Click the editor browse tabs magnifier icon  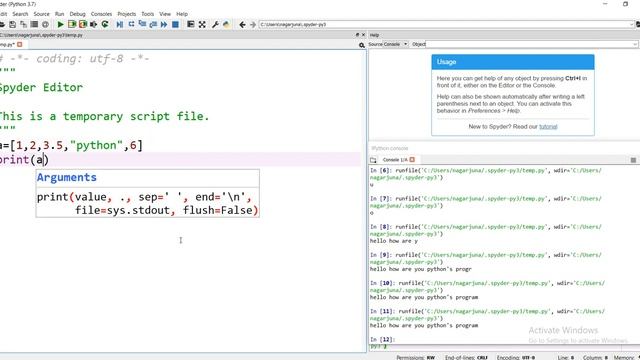(x=362, y=45)
